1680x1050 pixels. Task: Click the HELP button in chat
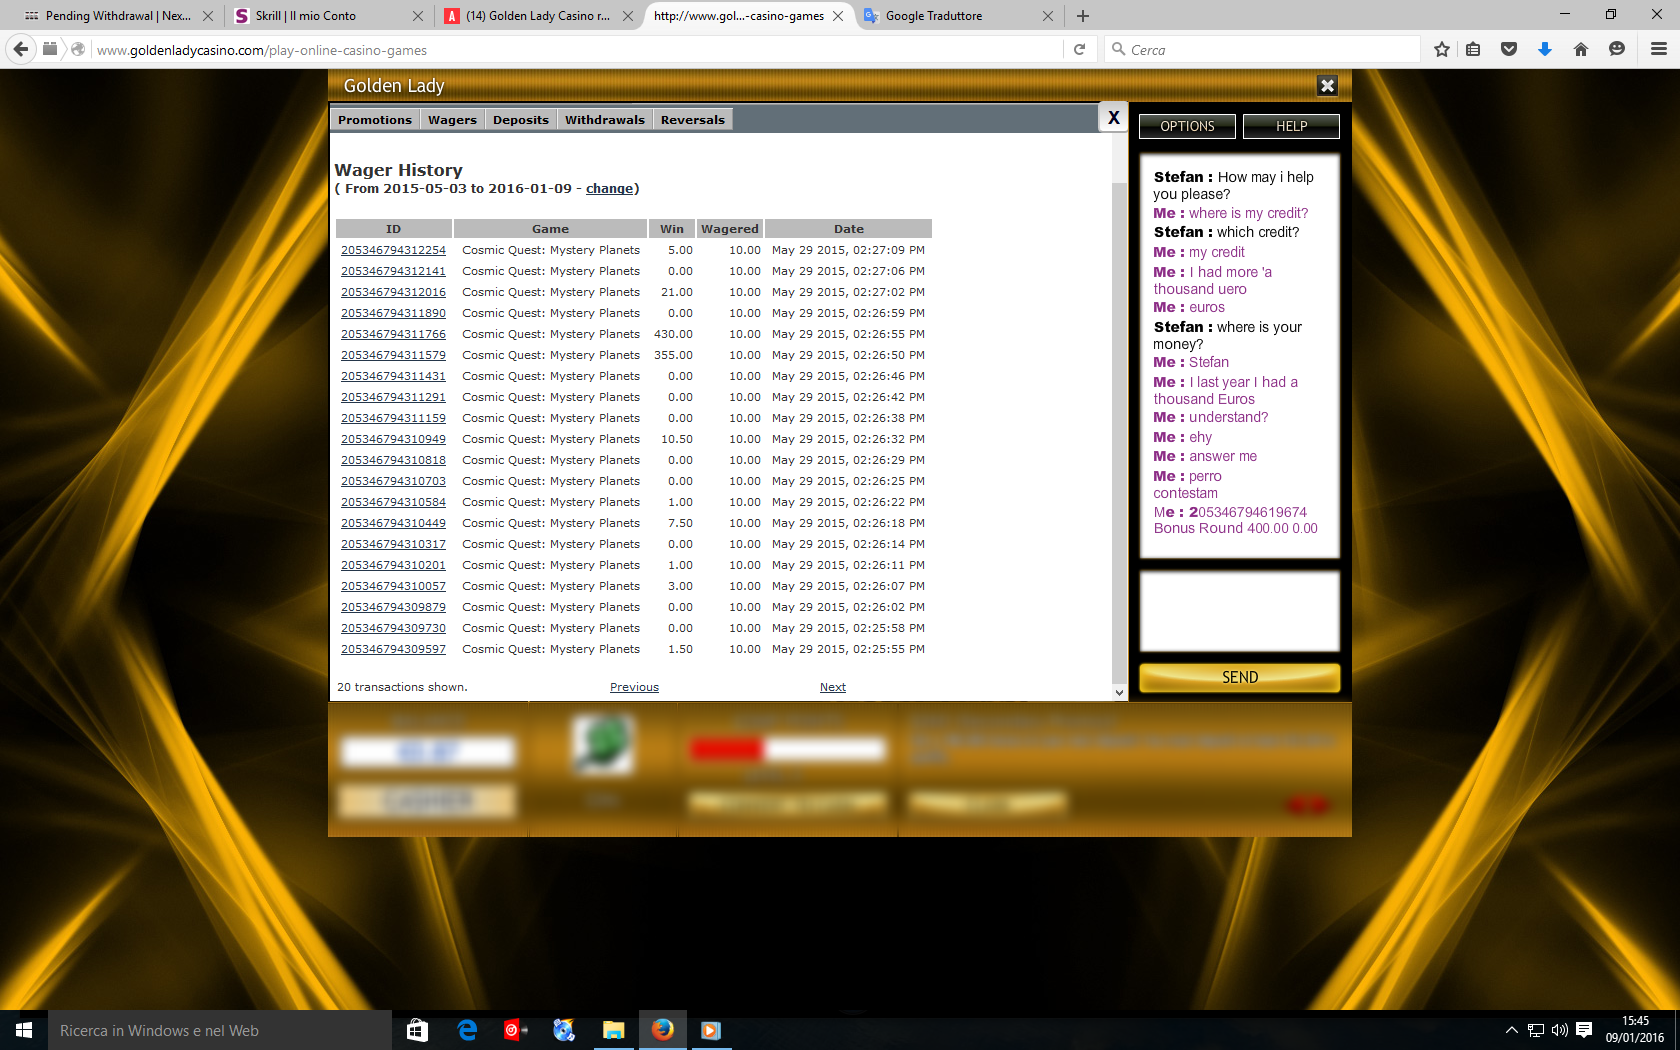tap(1291, 126)
